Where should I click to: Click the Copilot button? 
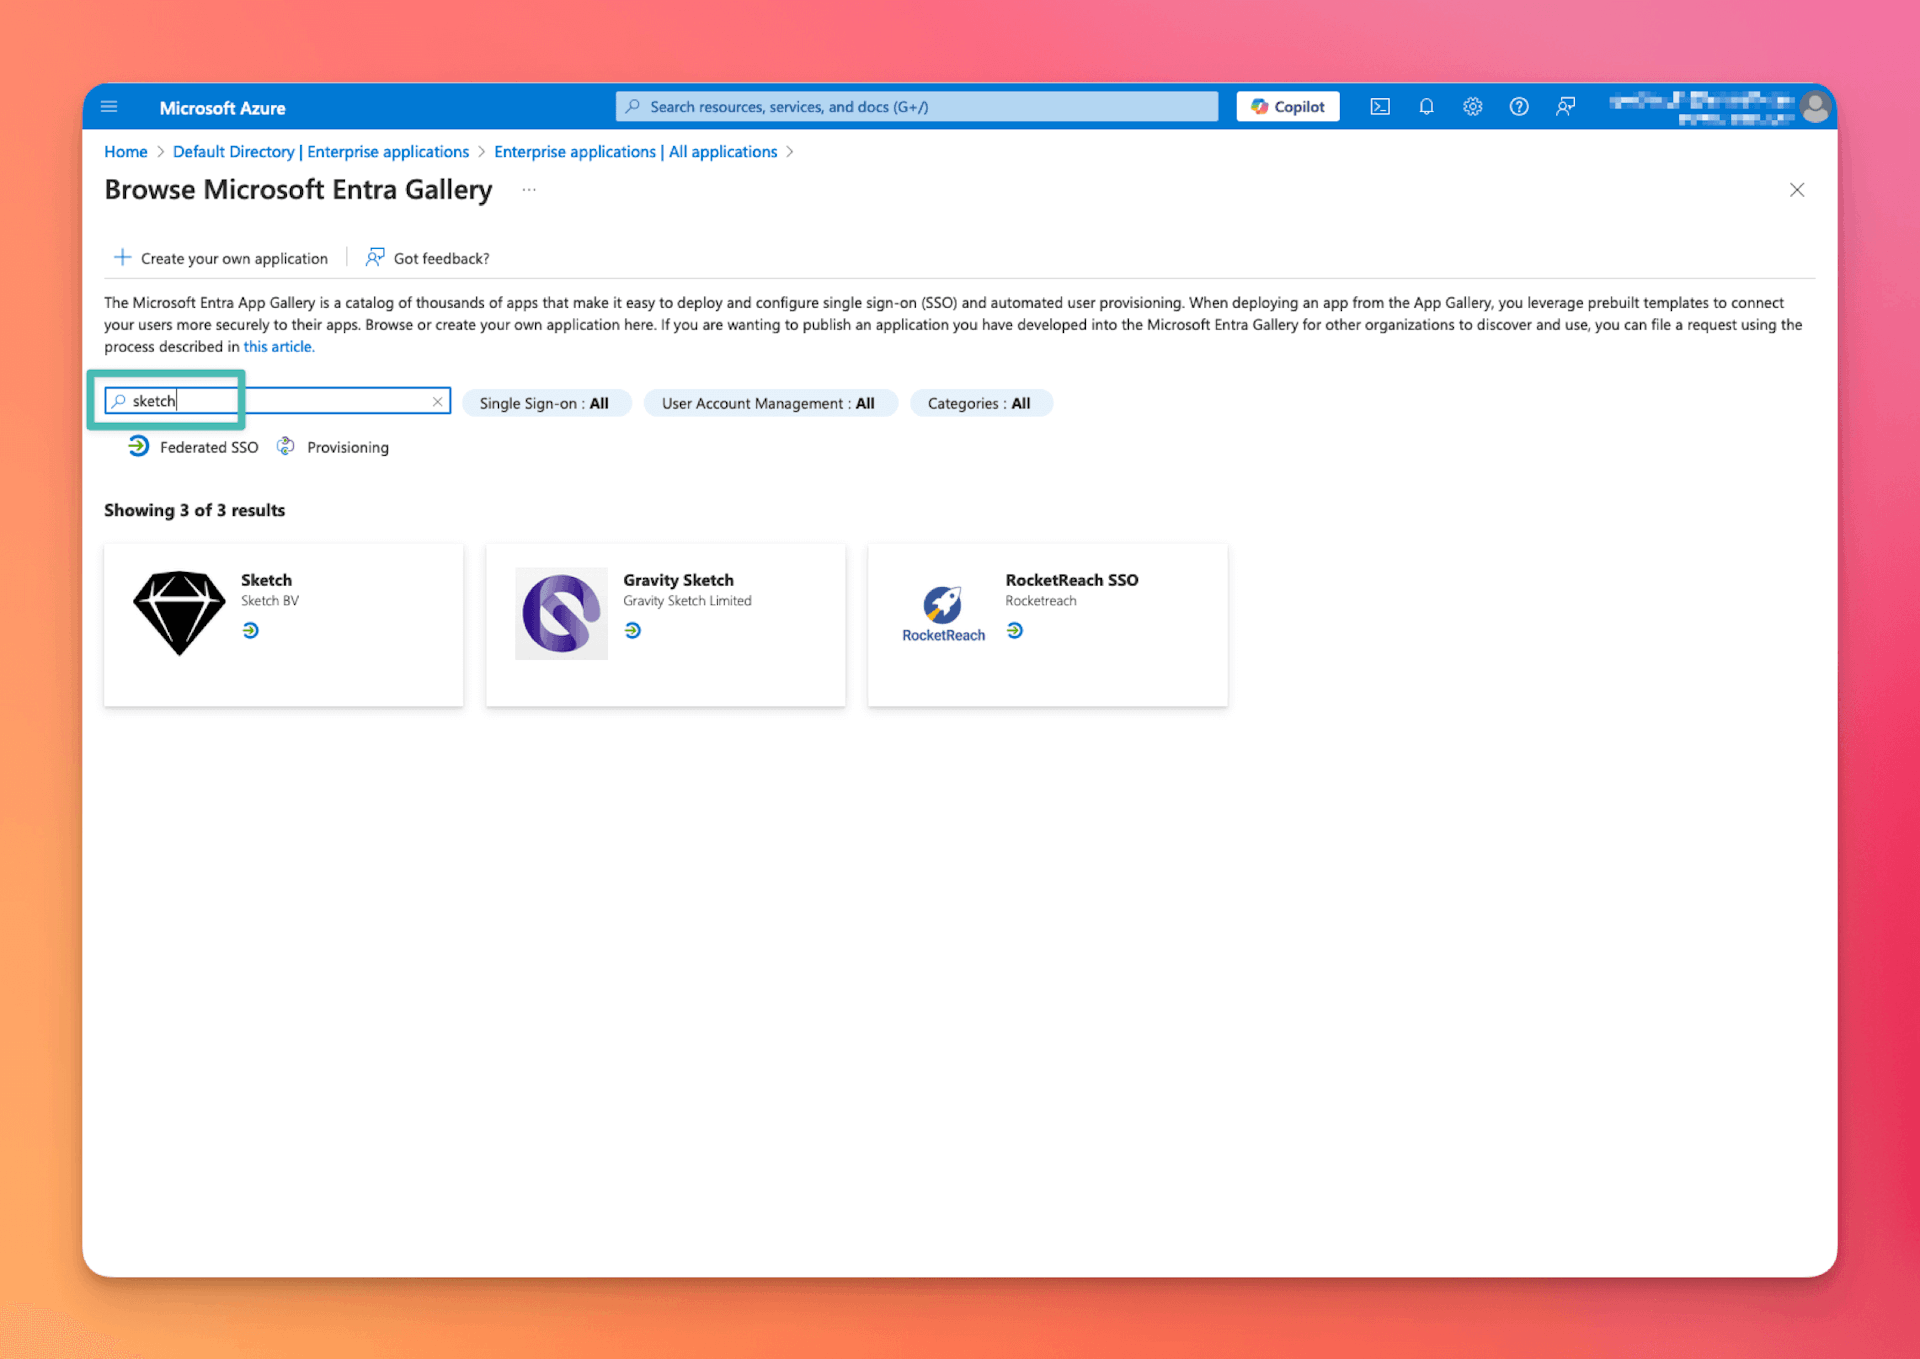coord(1287,107)
